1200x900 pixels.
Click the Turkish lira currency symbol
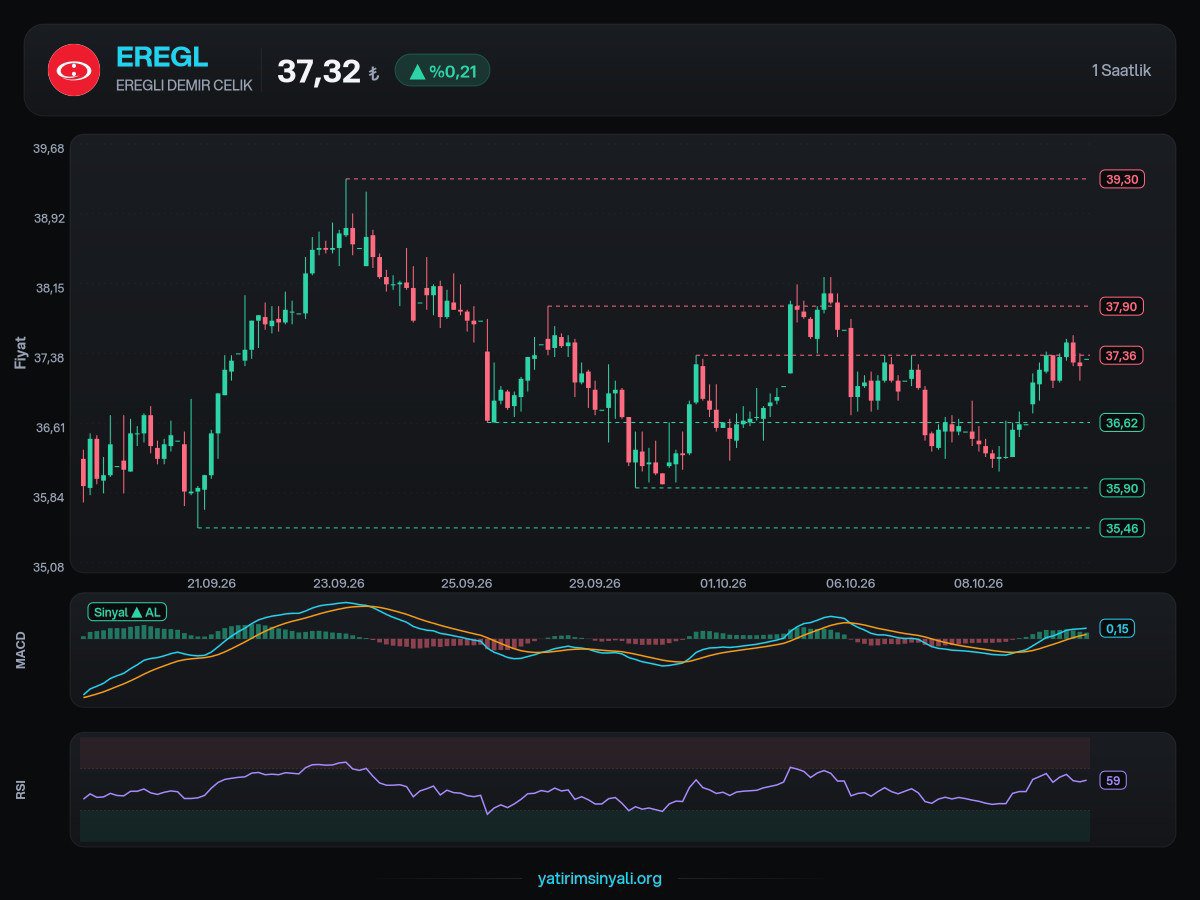pyautogui.click(x=374, y=74)
